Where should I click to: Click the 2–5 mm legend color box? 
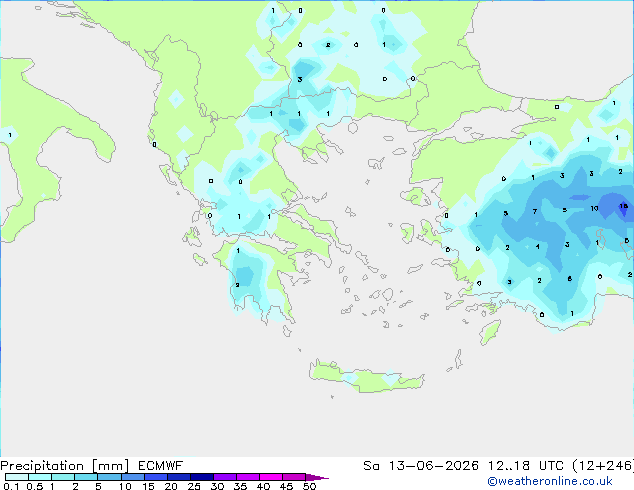86,477
